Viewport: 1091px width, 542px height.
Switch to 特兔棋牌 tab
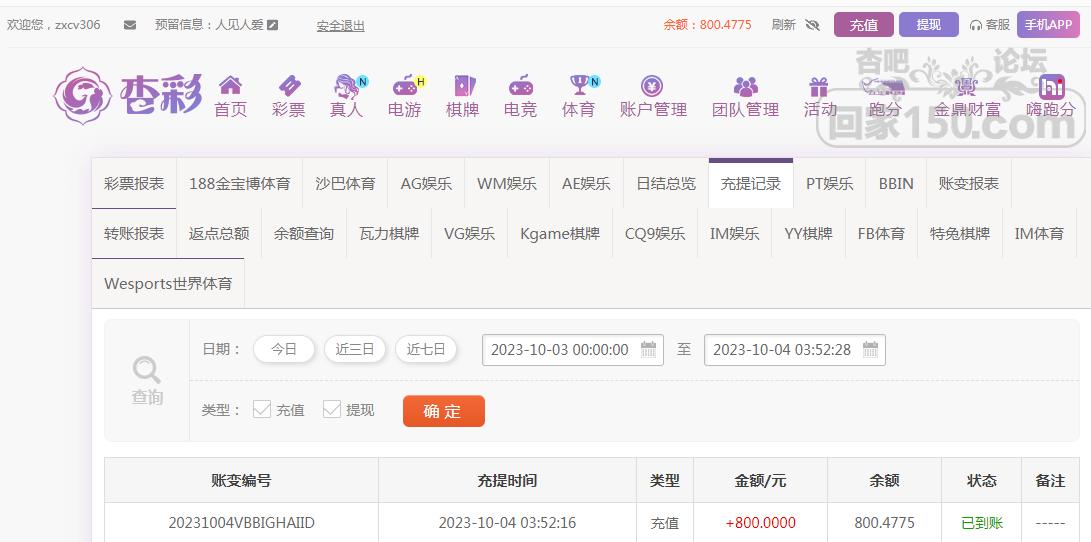959,234
